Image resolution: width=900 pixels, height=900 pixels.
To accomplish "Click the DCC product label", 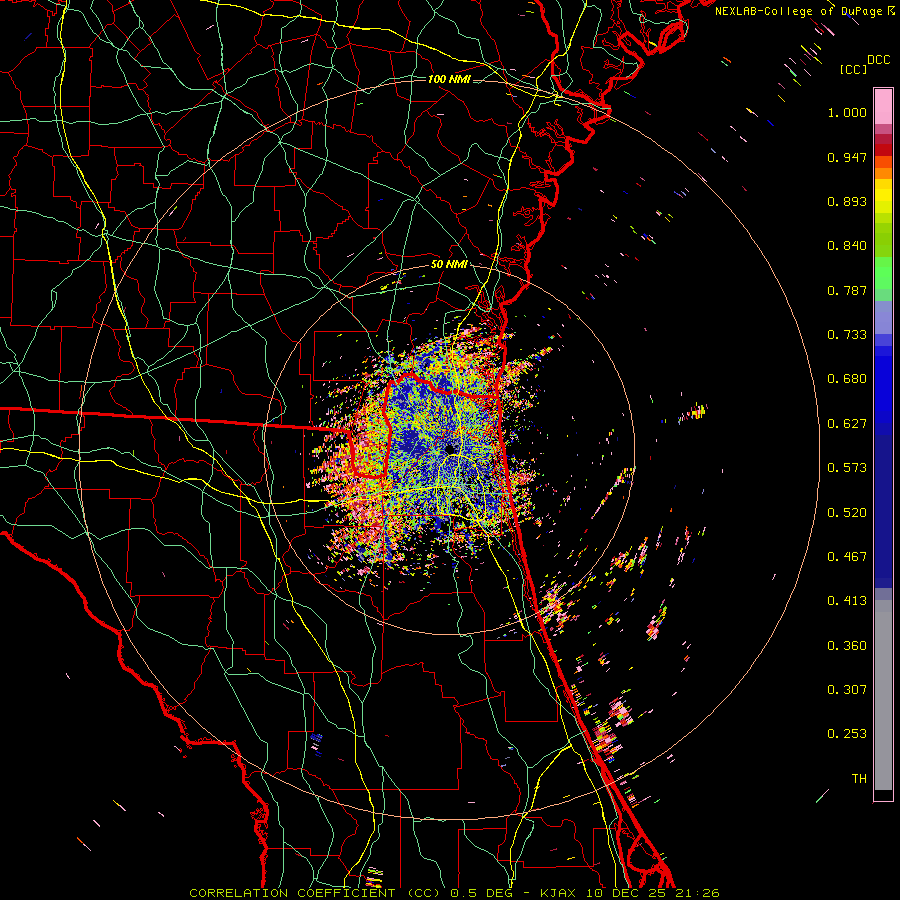I will point(879,60).
